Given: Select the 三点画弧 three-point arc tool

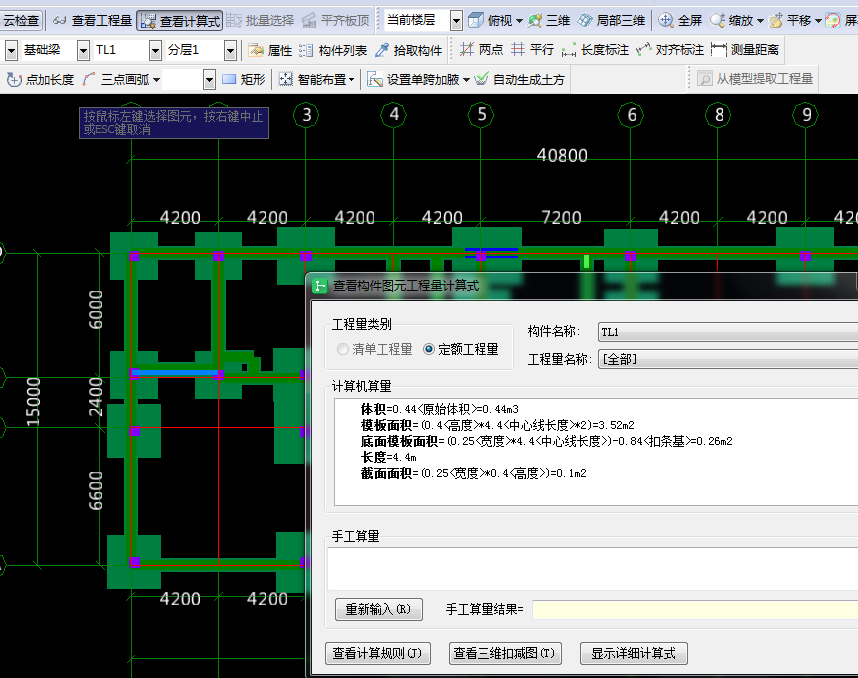Looking at the screenshot, I should click(x=116, y=80).
